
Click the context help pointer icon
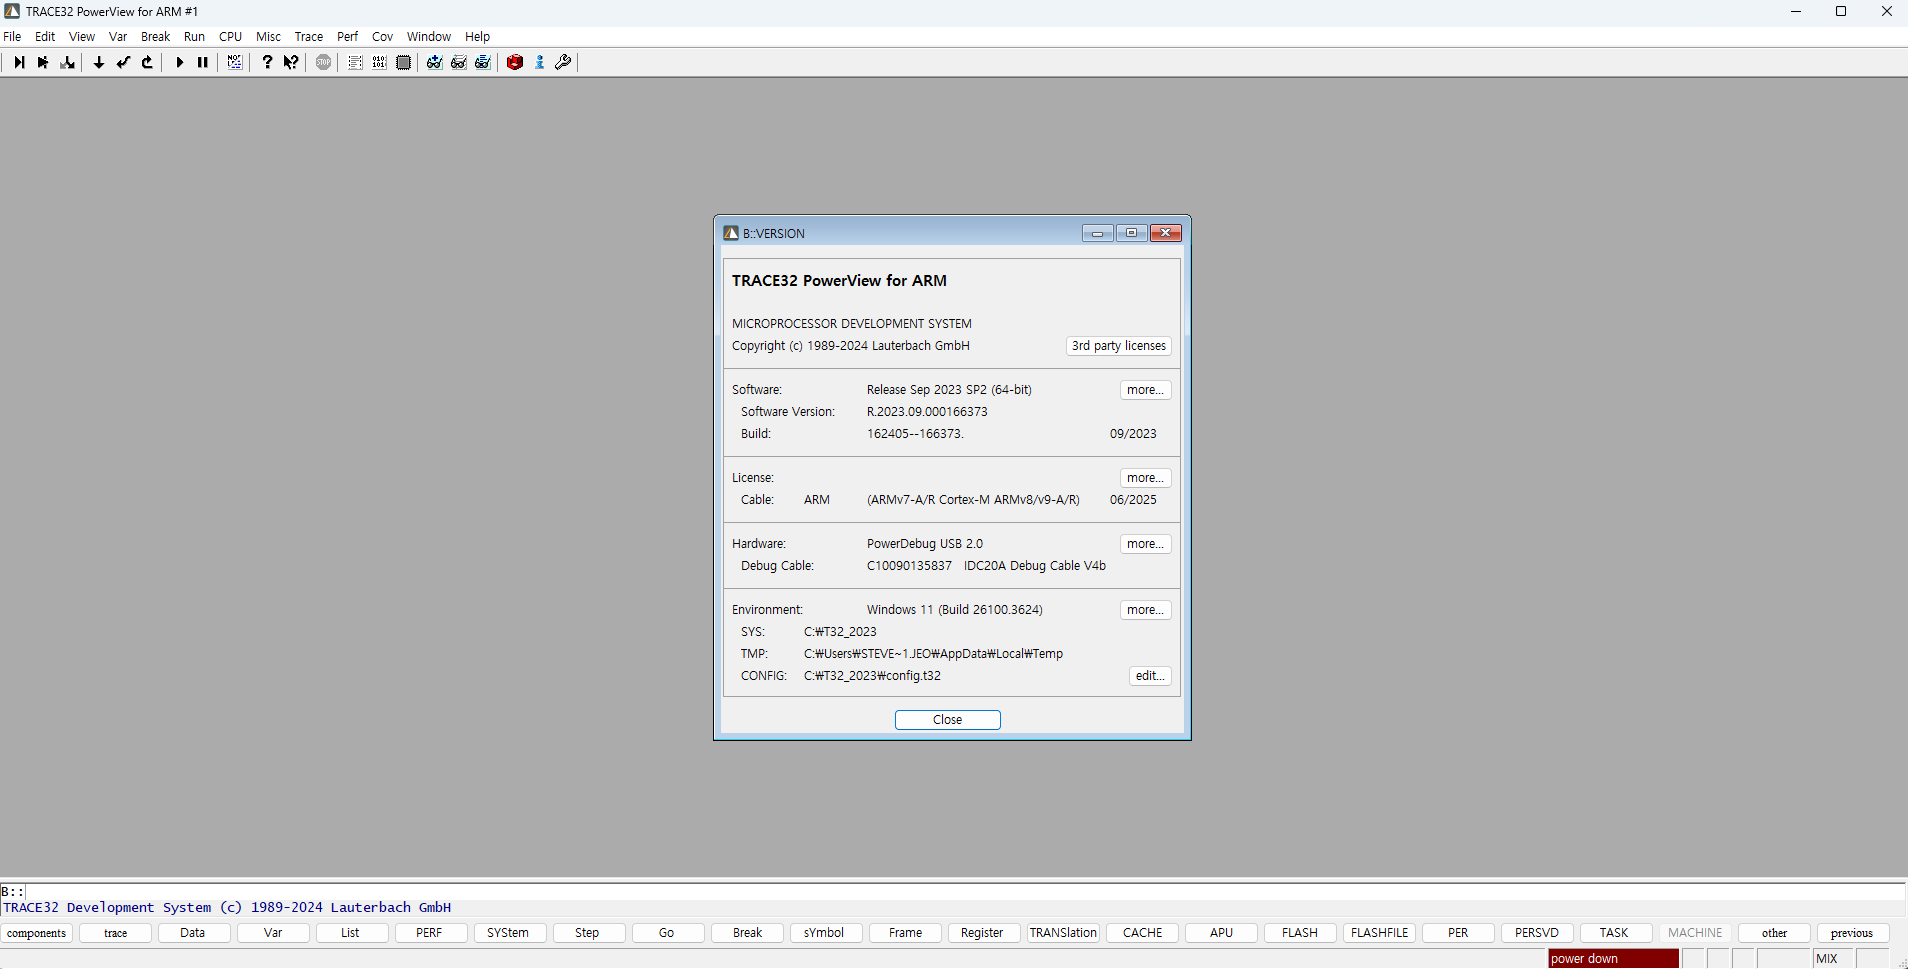291,62
